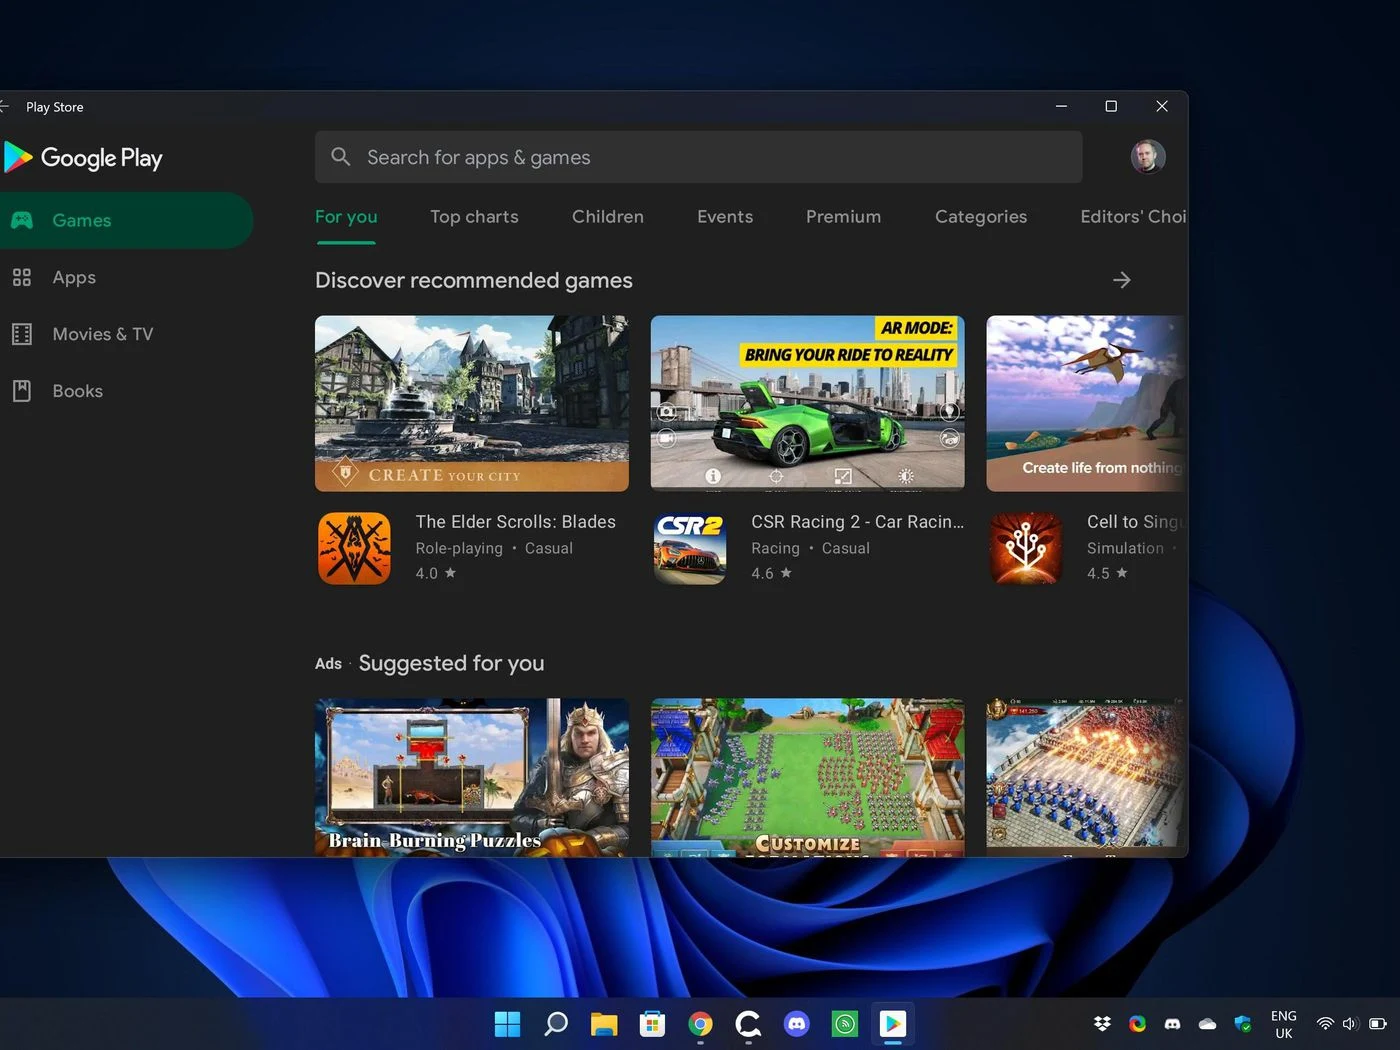
Task: Click the back arrow beside Play Store
Action: click(5, 106)
